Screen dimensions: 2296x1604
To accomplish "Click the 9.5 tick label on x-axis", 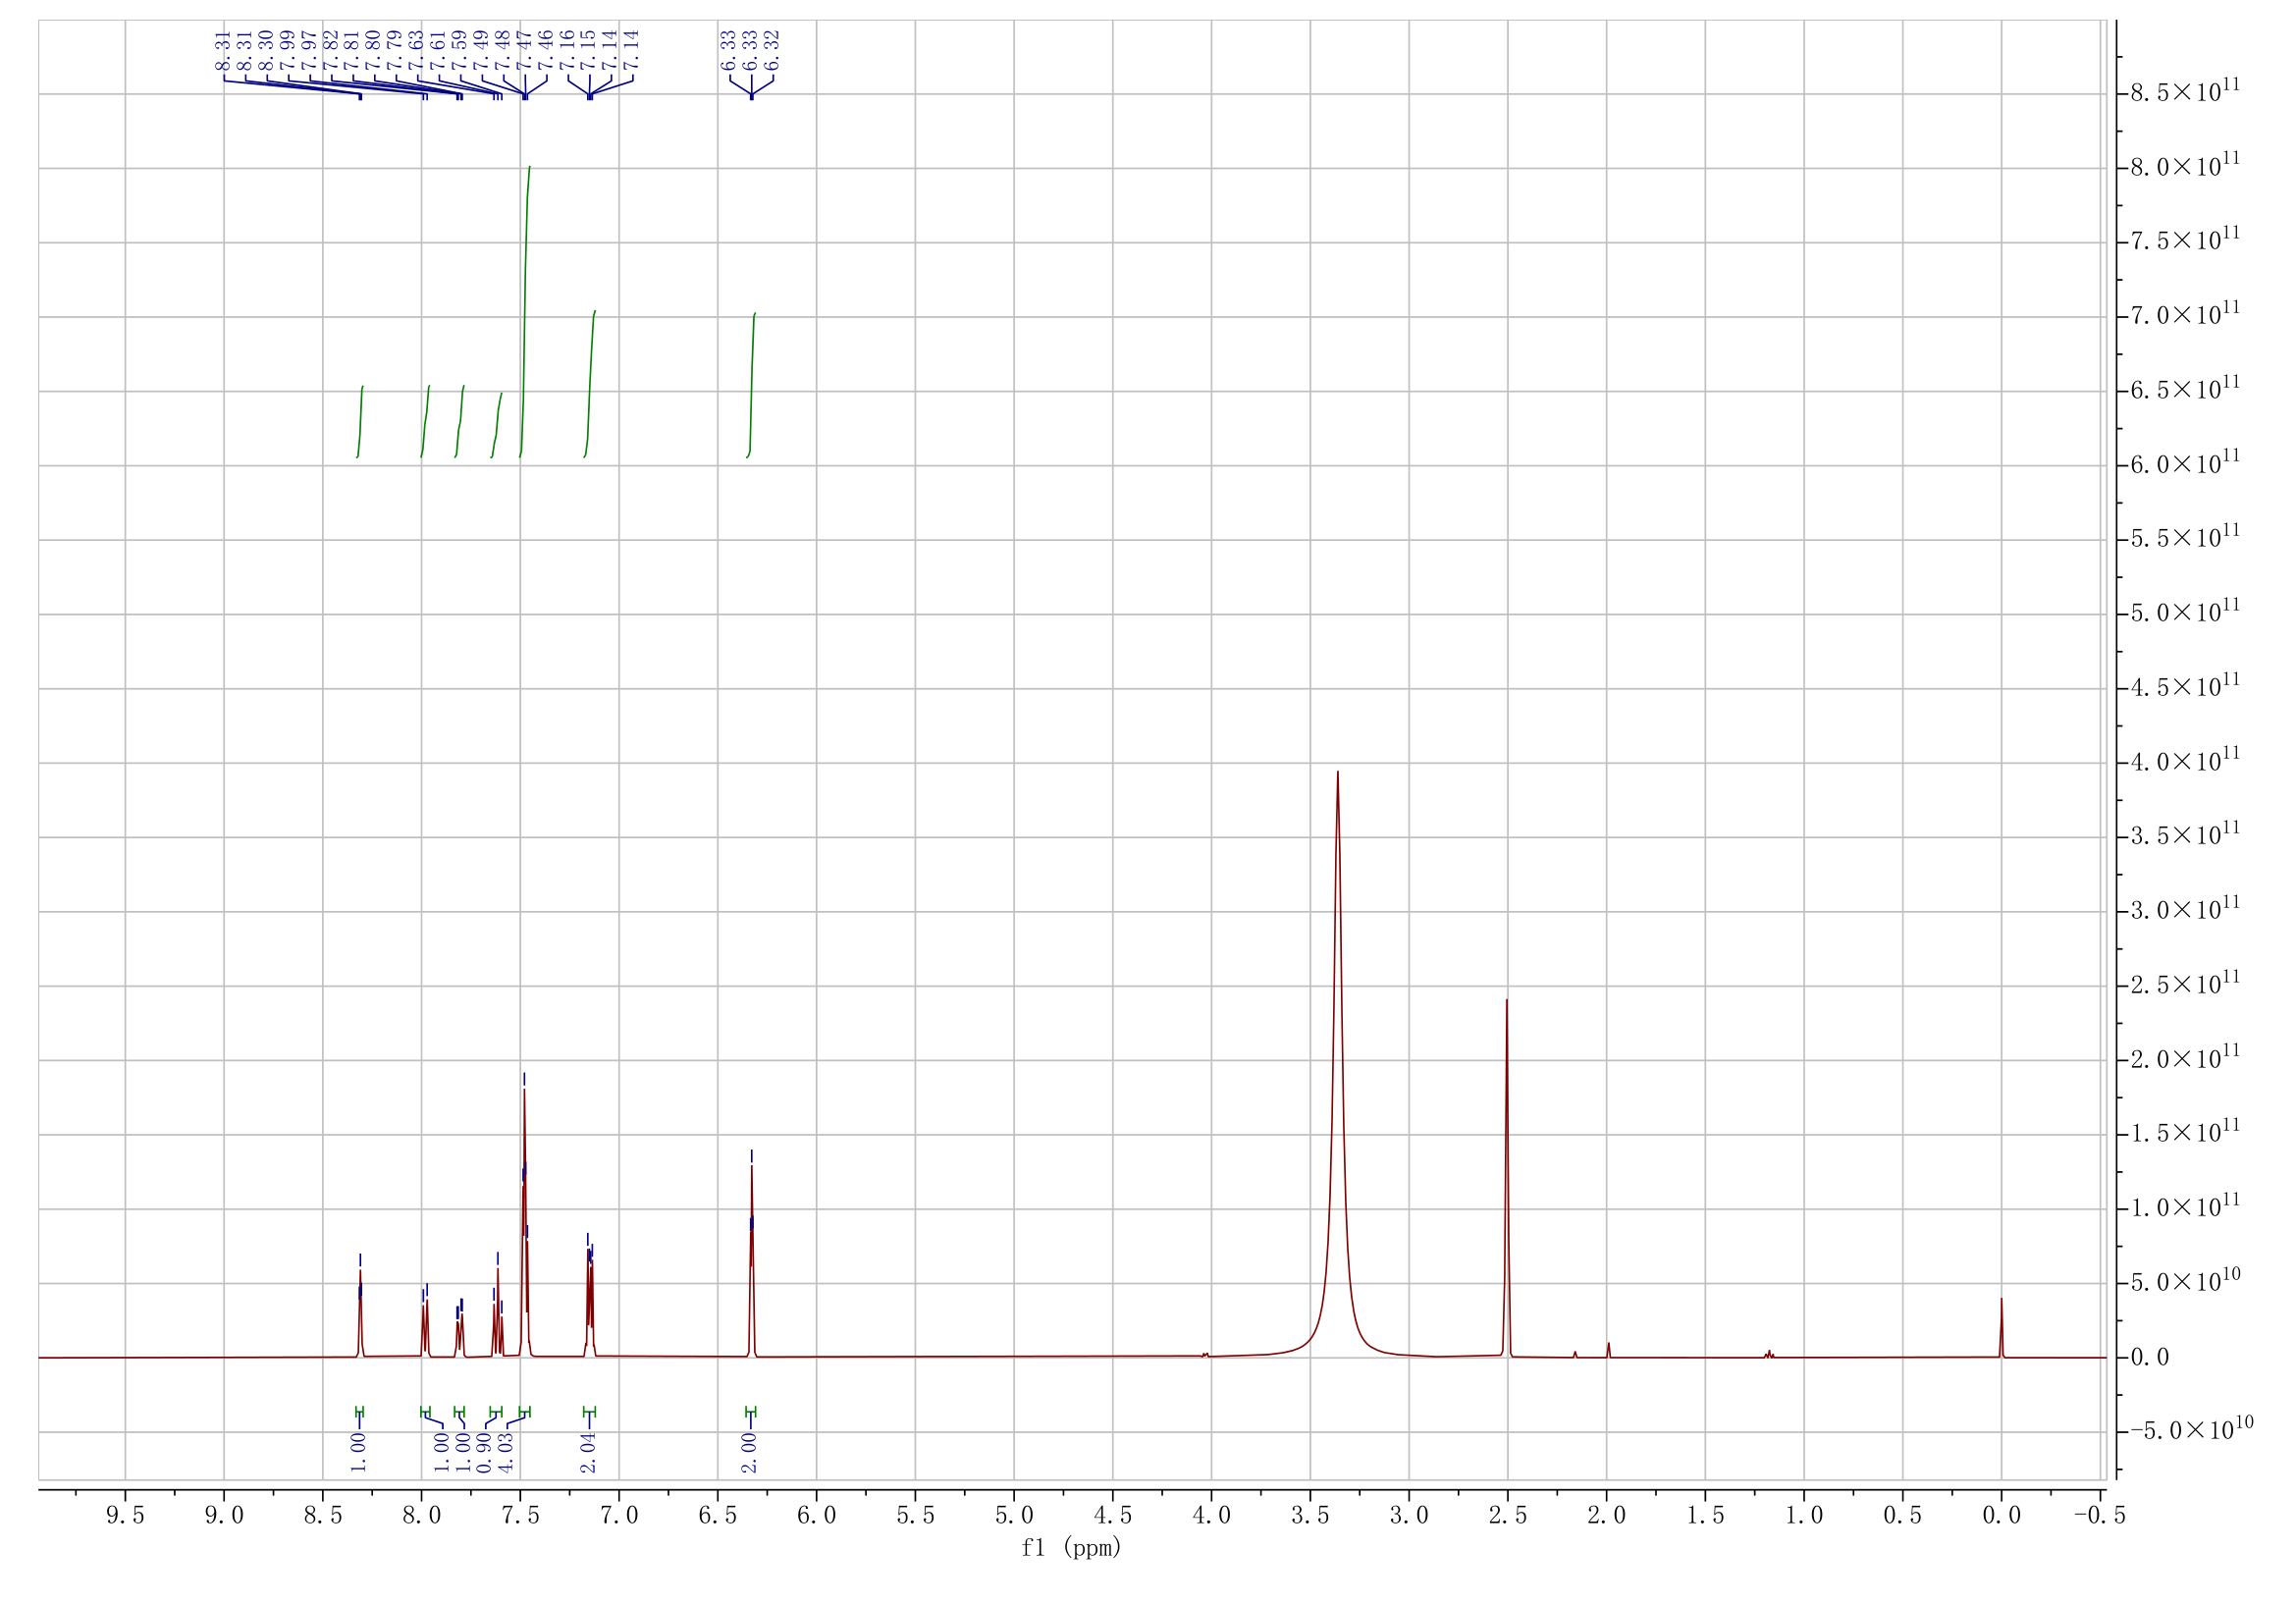I will coord(125,1516).
